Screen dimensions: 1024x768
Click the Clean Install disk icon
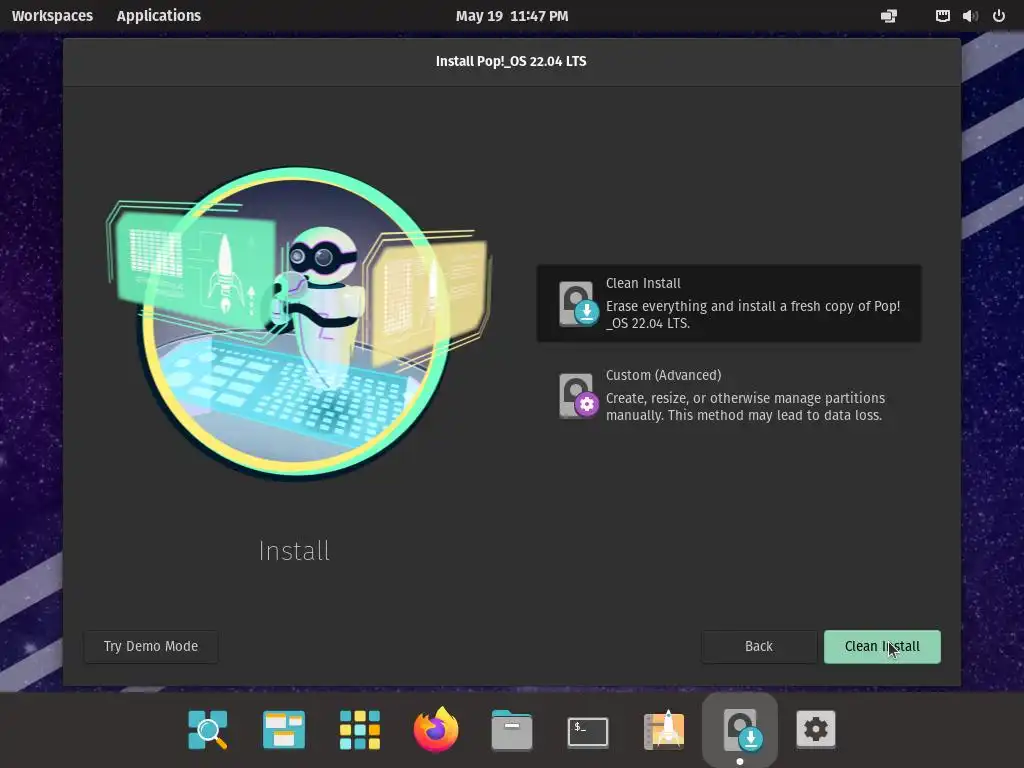click(x=579, y=304)
